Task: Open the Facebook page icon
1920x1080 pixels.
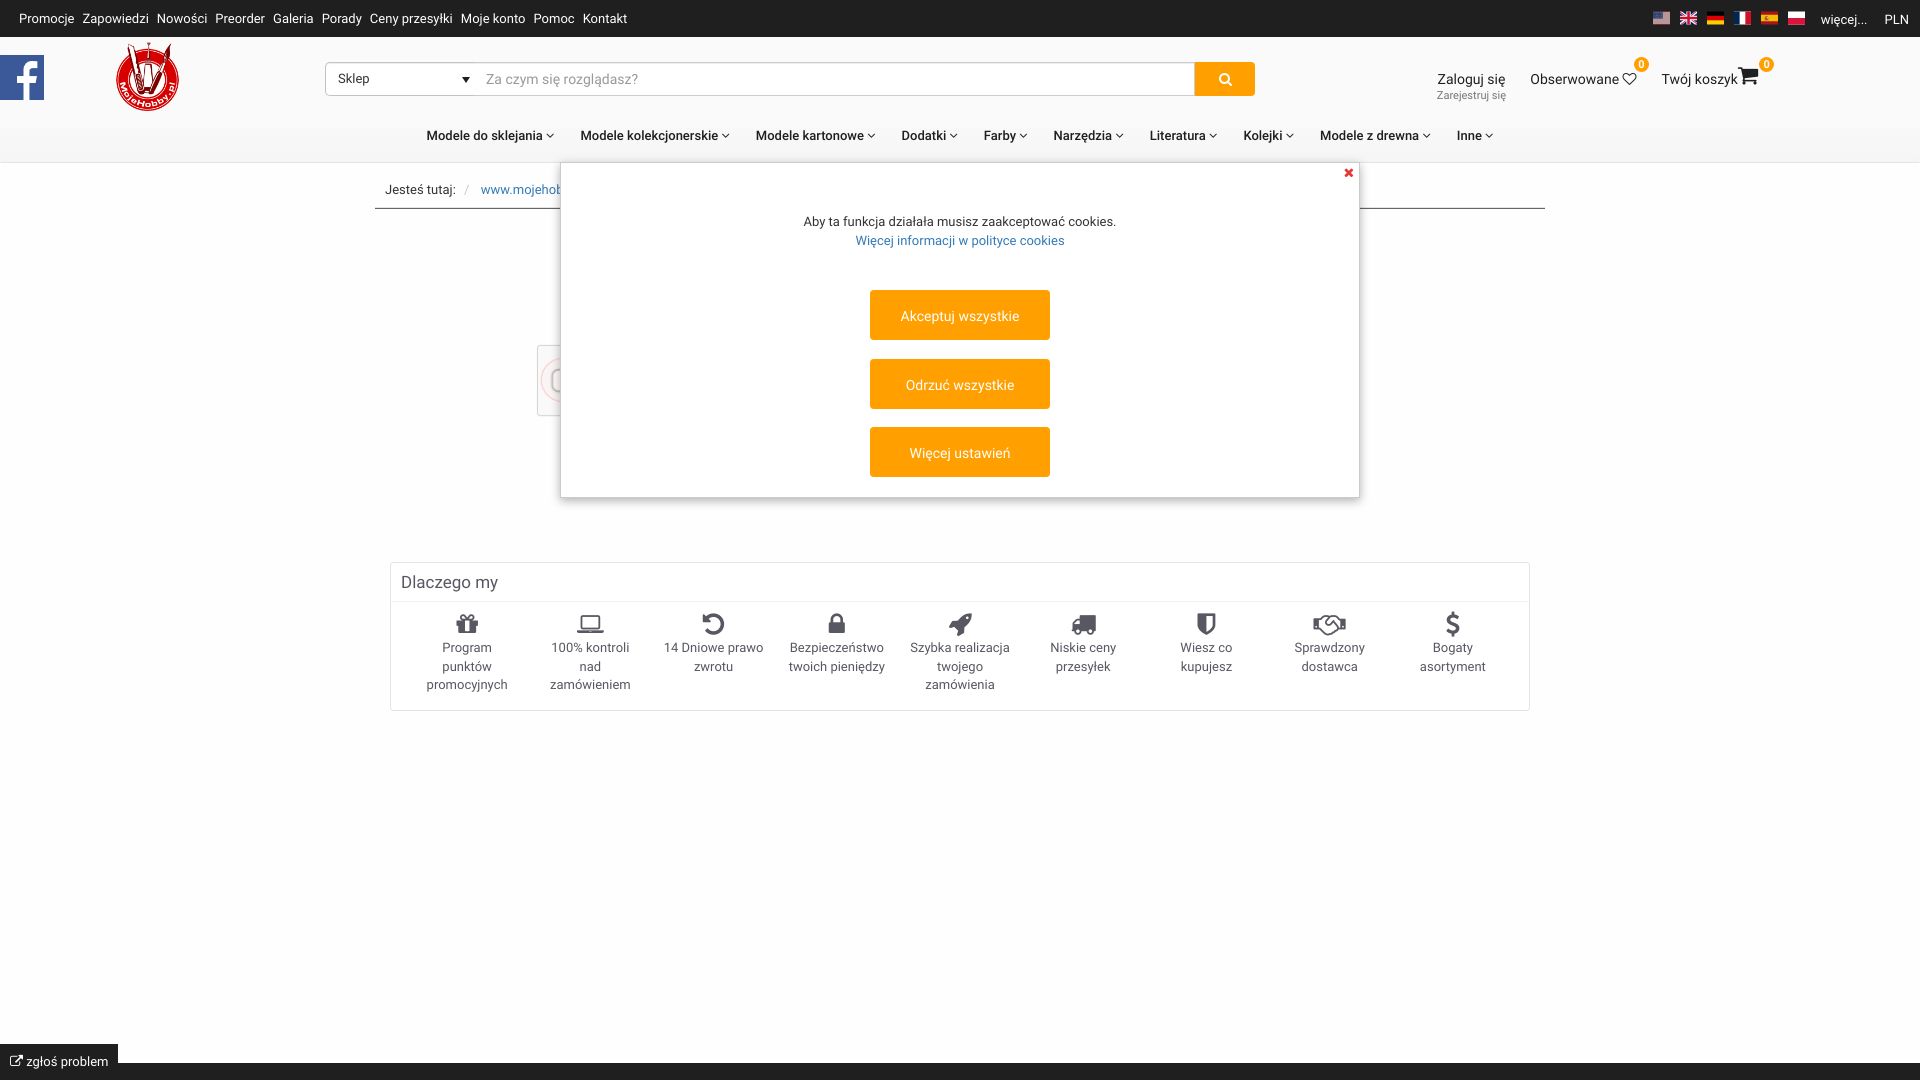Action: (x=22, y=78)
